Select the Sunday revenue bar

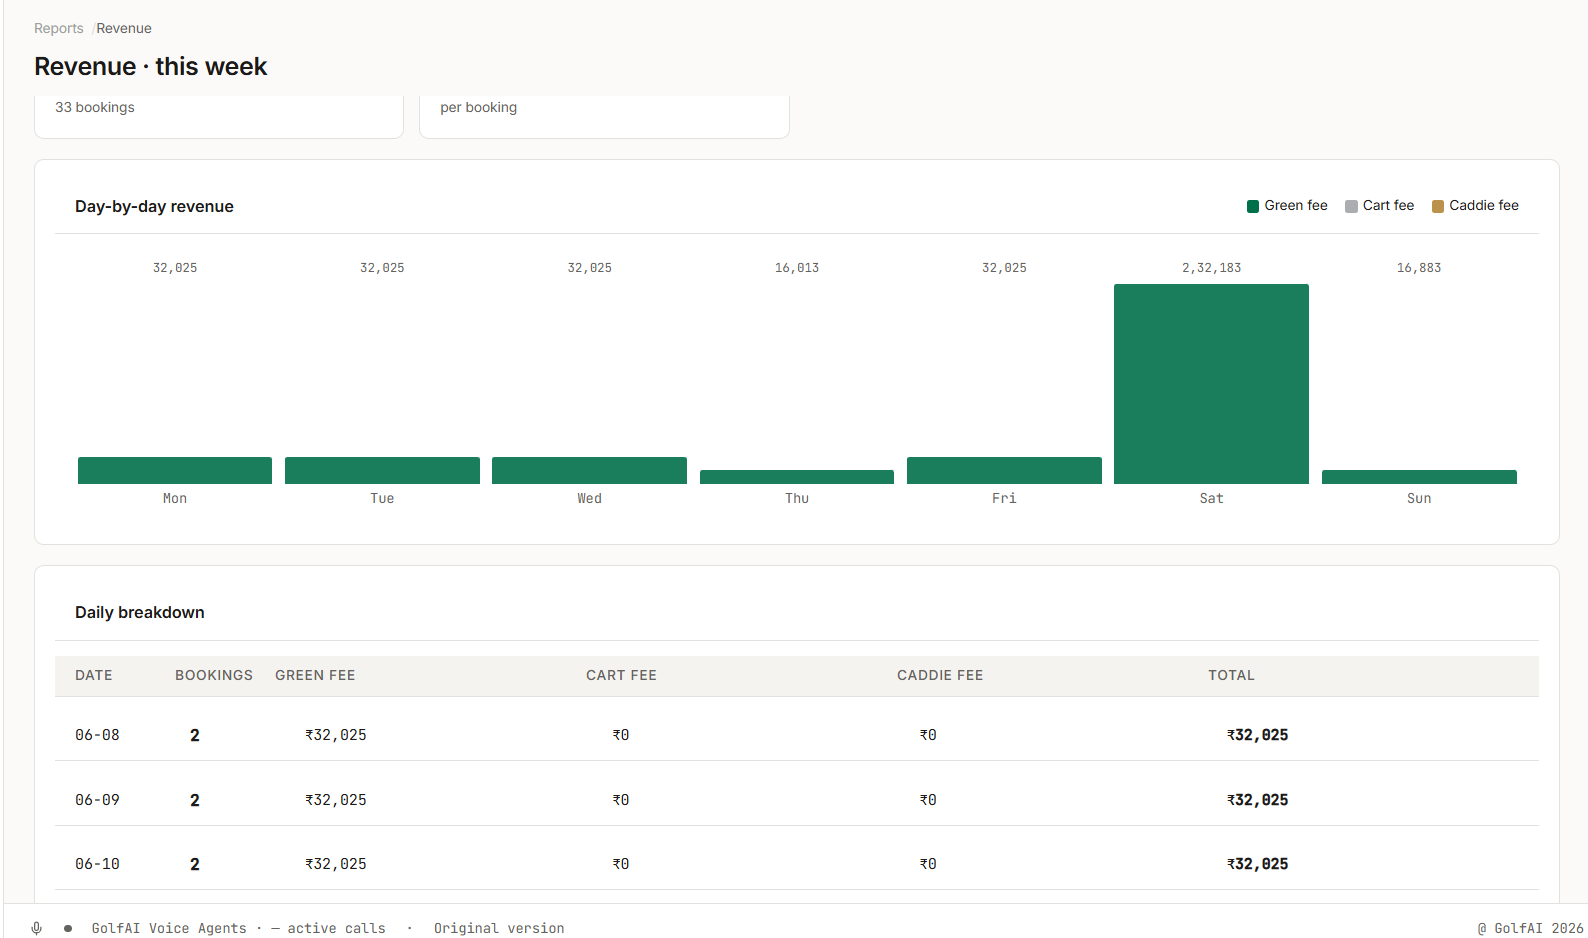click(1419, 477)
